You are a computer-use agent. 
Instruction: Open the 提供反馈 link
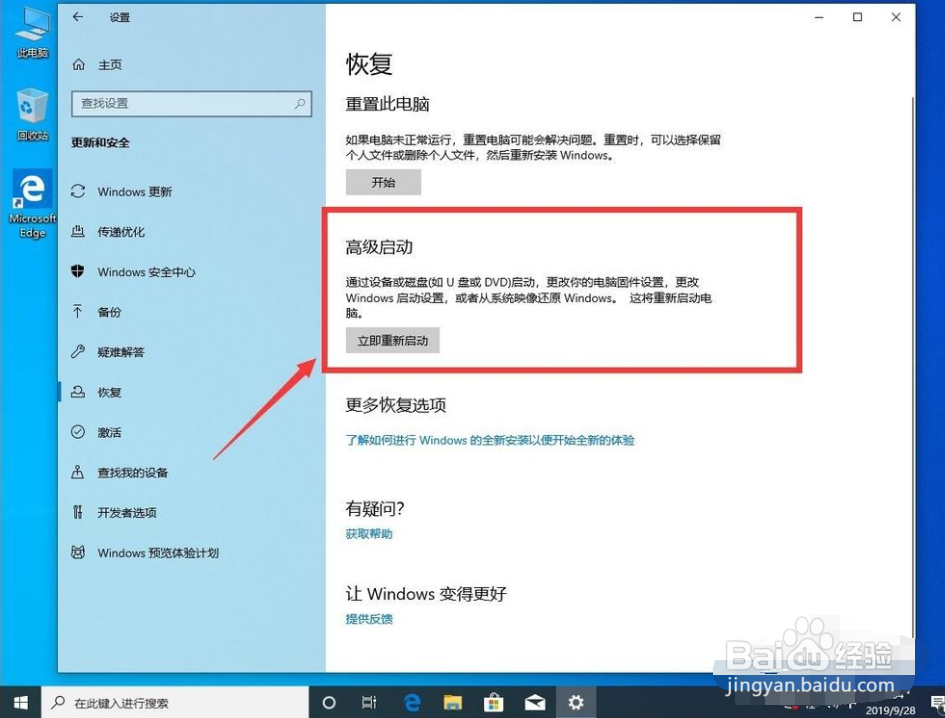coord(369,619)
